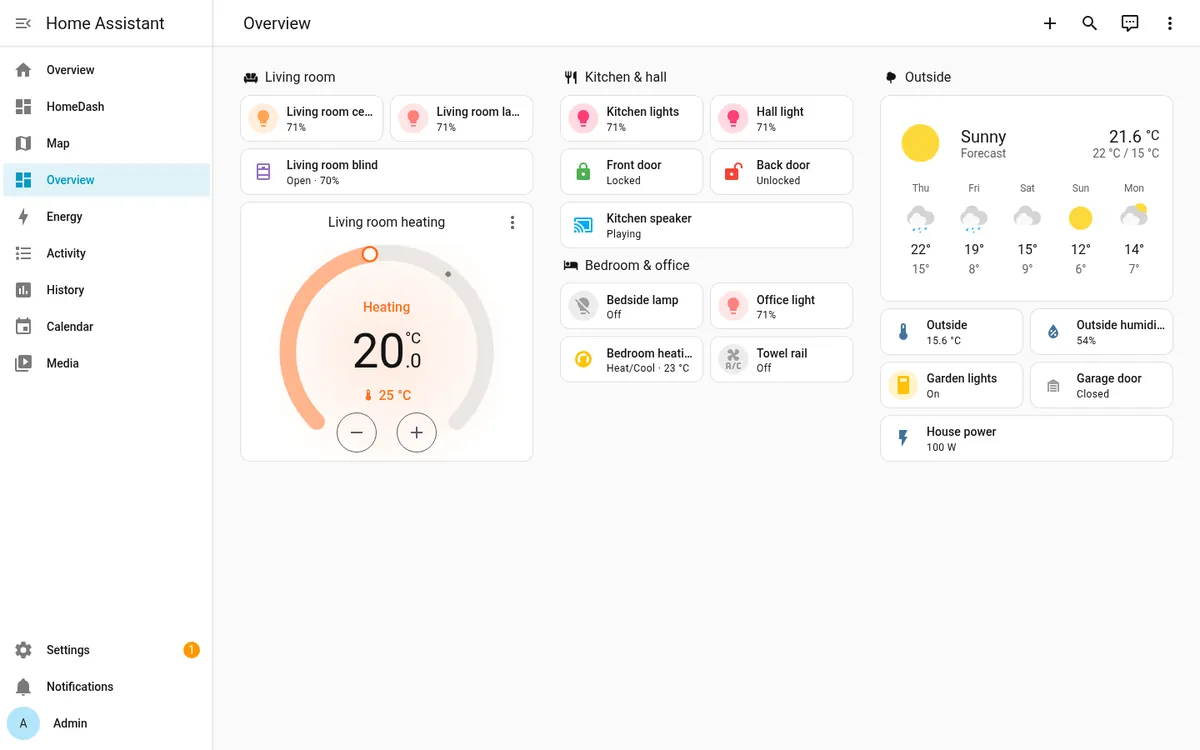
Task: Open Activity in the sidebar
Action: (x=107, y=253)
